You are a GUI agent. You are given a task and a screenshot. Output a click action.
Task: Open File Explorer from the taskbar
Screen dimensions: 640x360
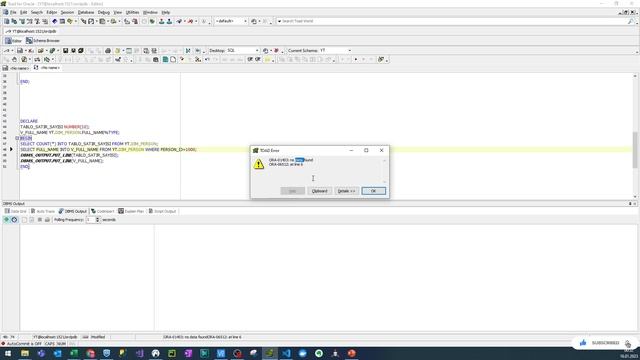[x=25, y=353]
